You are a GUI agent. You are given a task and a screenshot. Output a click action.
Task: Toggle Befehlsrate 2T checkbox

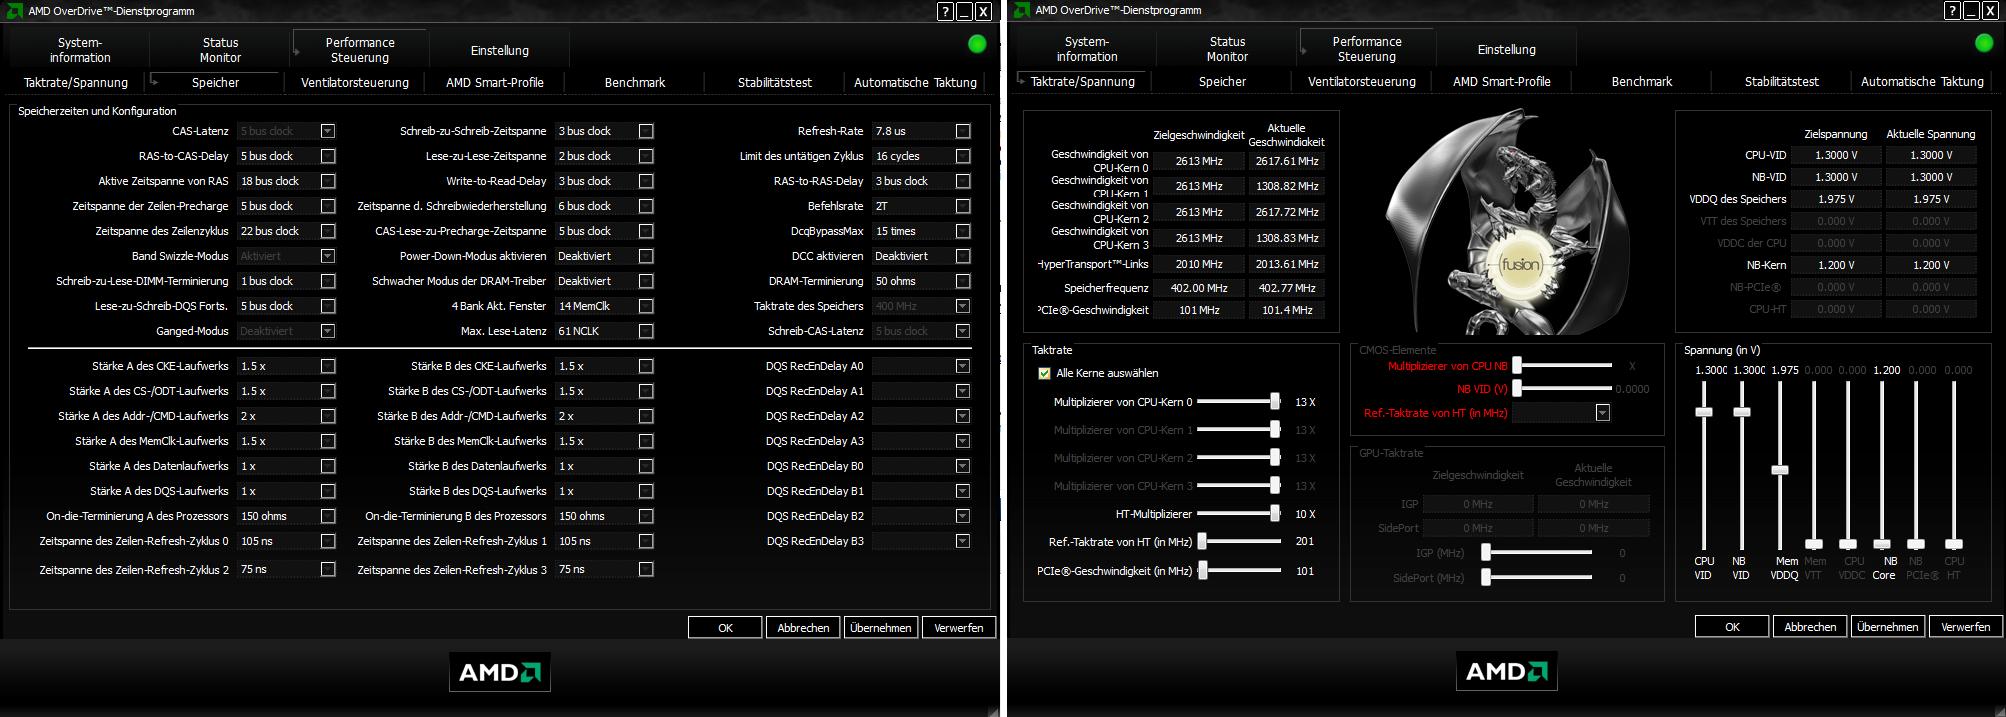[963, 206]
